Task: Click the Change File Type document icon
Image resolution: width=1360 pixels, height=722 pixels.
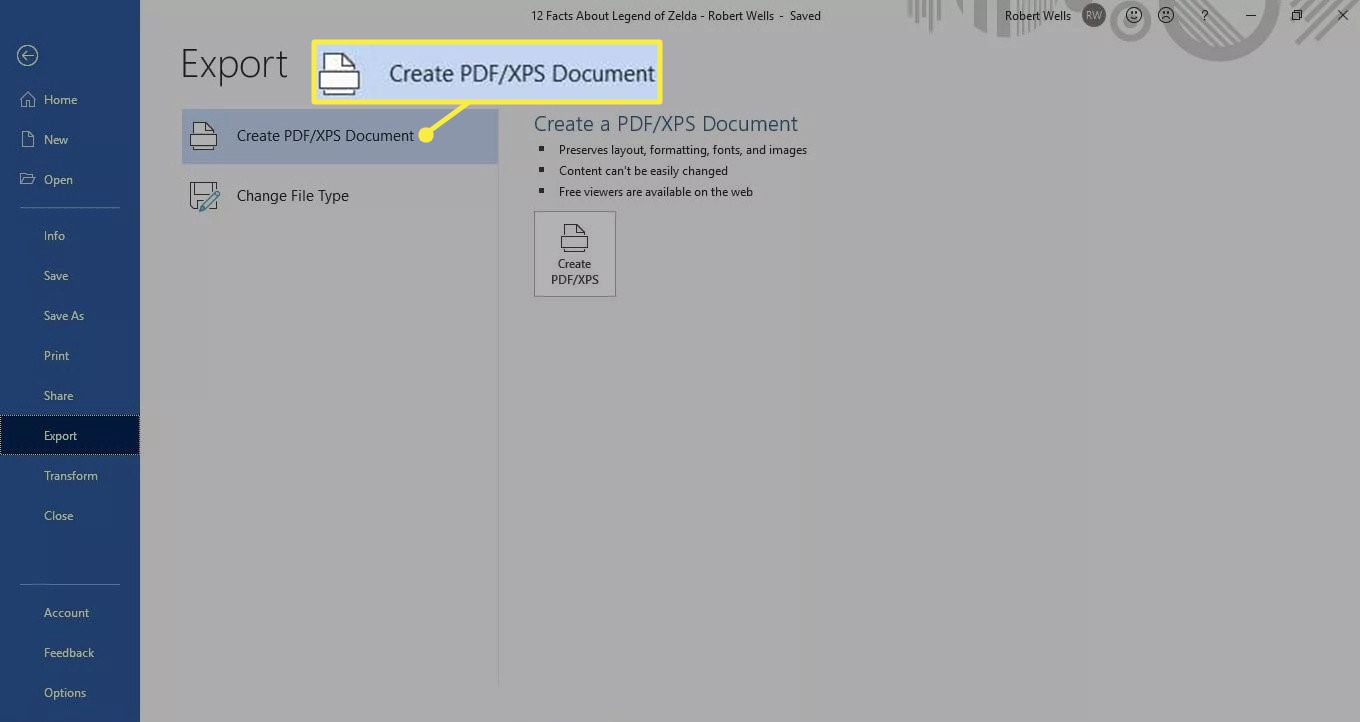Action: [204, 196]
